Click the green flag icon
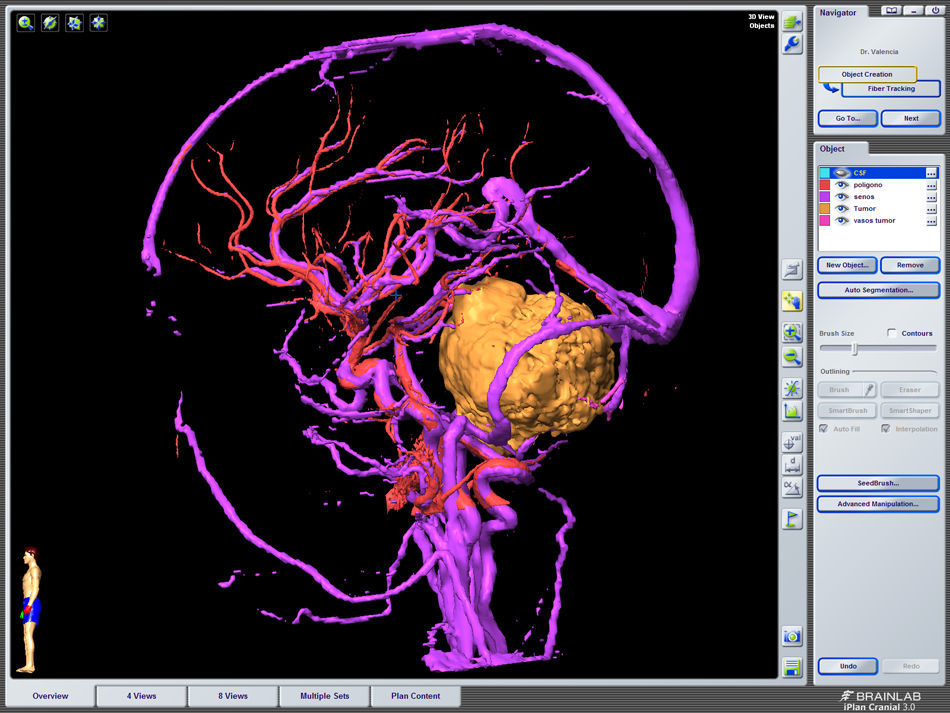The height and width of the screenshot is (713, 950). [x=792, y=519]
